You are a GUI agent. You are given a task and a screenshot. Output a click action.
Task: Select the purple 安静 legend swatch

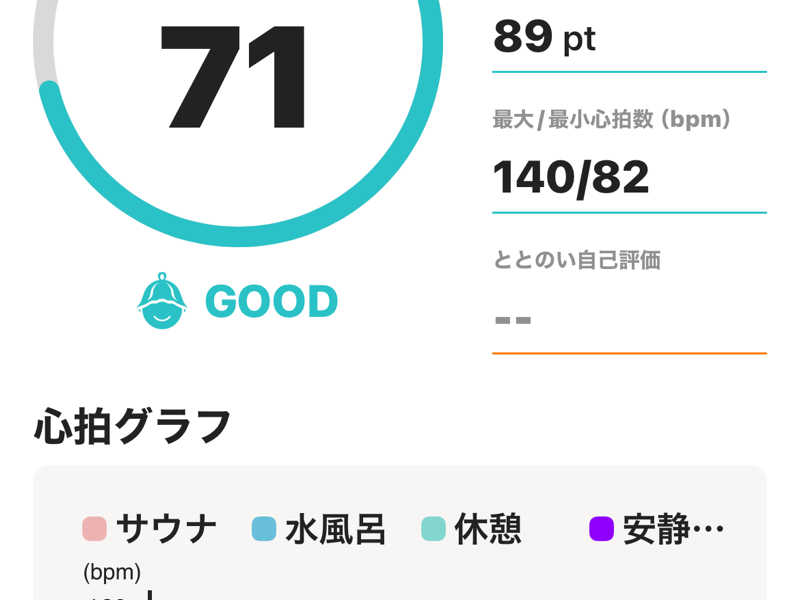(602, 529)
